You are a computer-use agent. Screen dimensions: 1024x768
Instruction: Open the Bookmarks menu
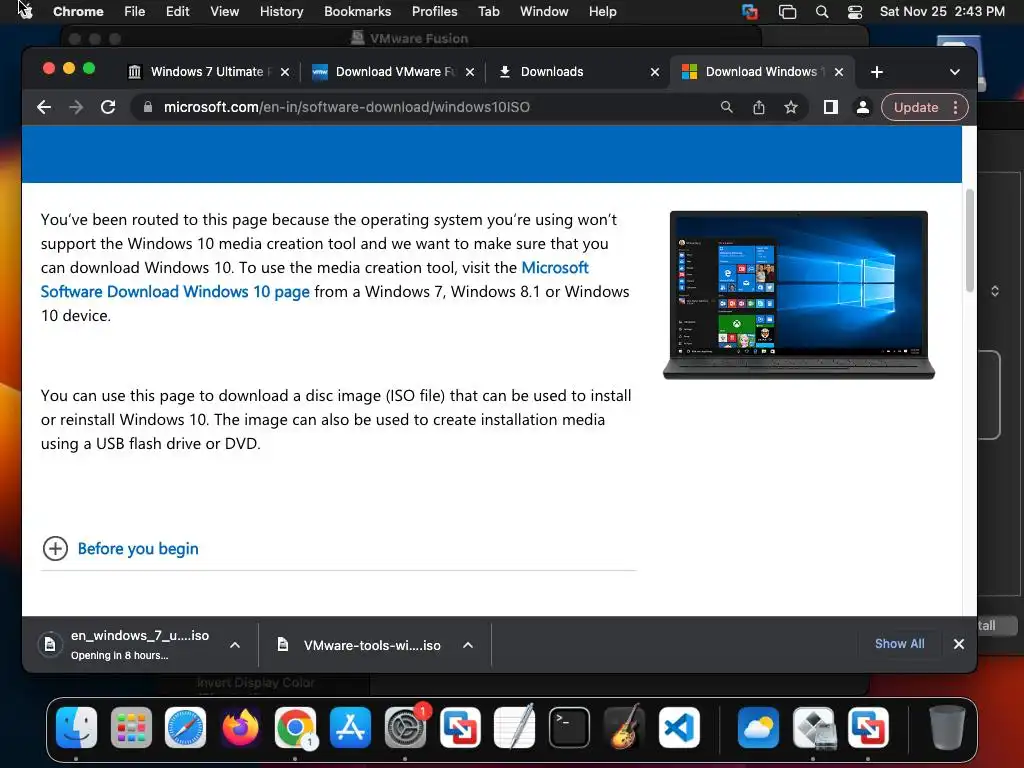point(357,11)
